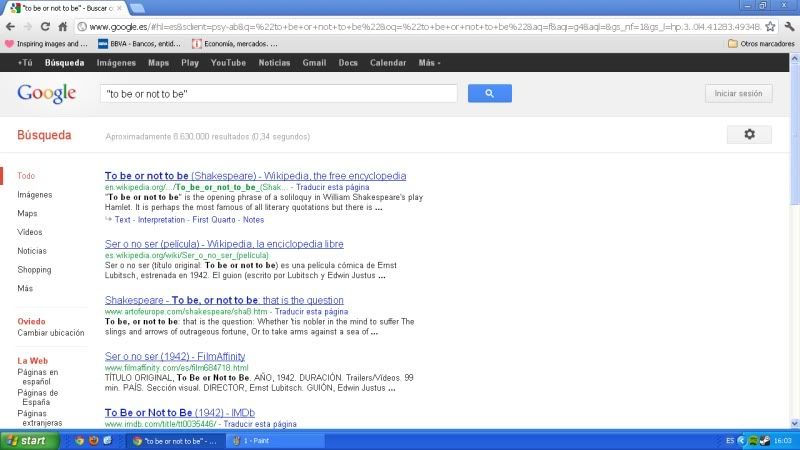Filter results by Vídeos in sidebar

30,232
